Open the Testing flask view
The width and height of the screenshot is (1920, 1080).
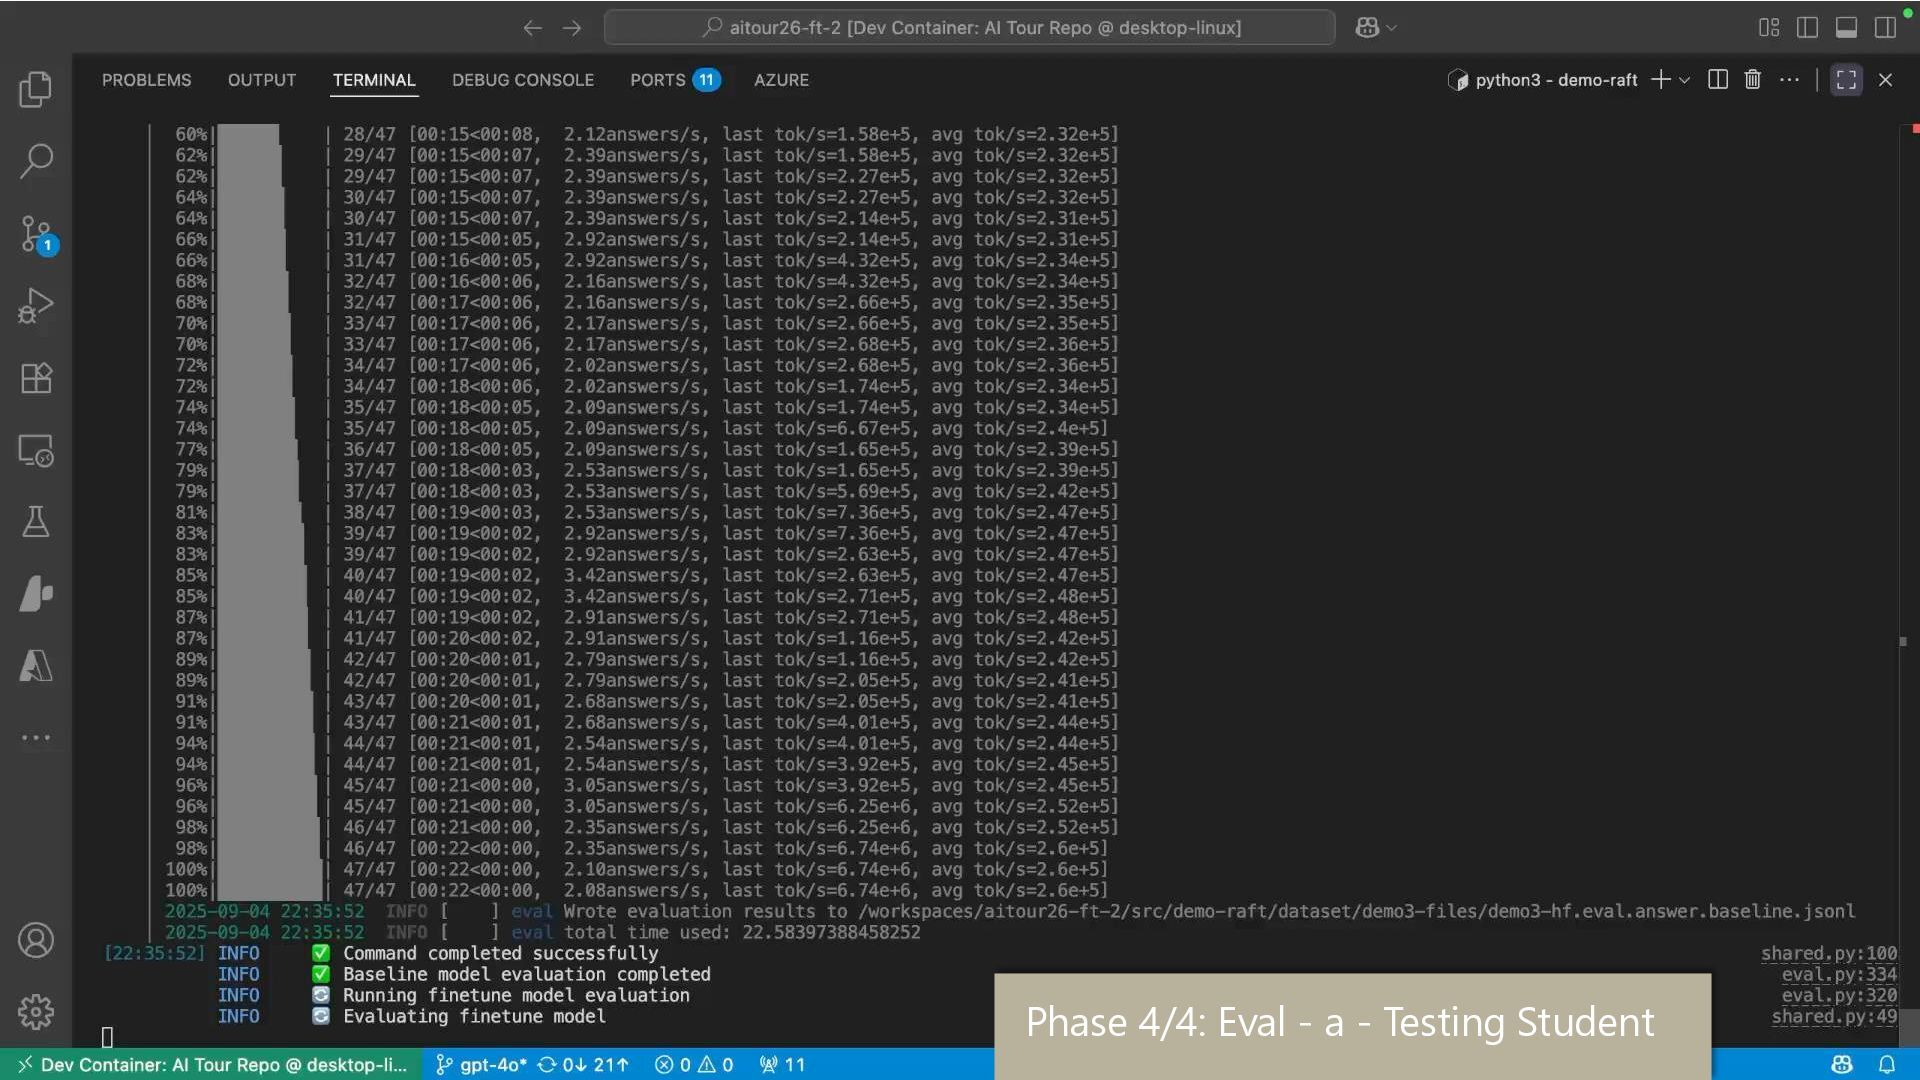click(x=36, y=522)
